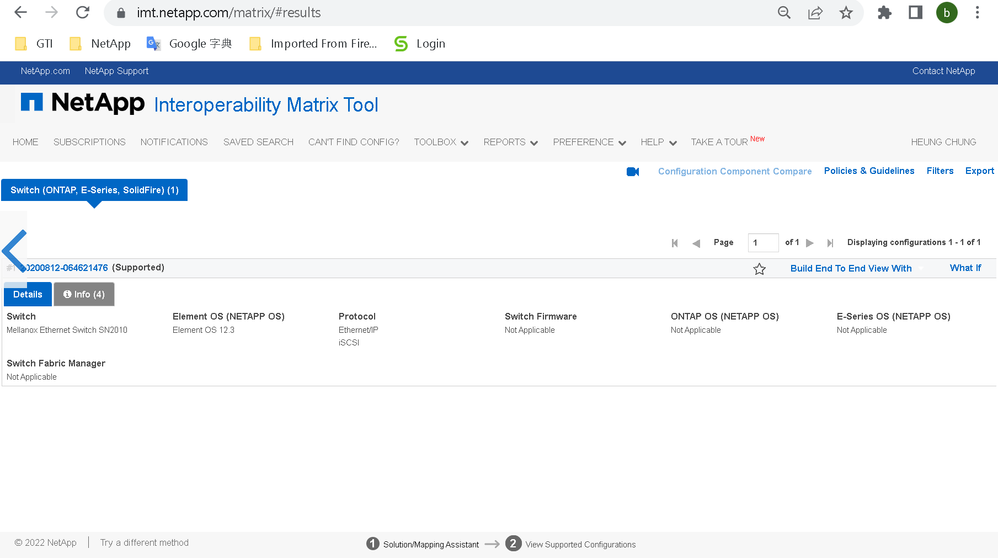This screenshot has height=558, width=998.
Task: Switch to the Info (4) tab
Action: tap(84, 294)
